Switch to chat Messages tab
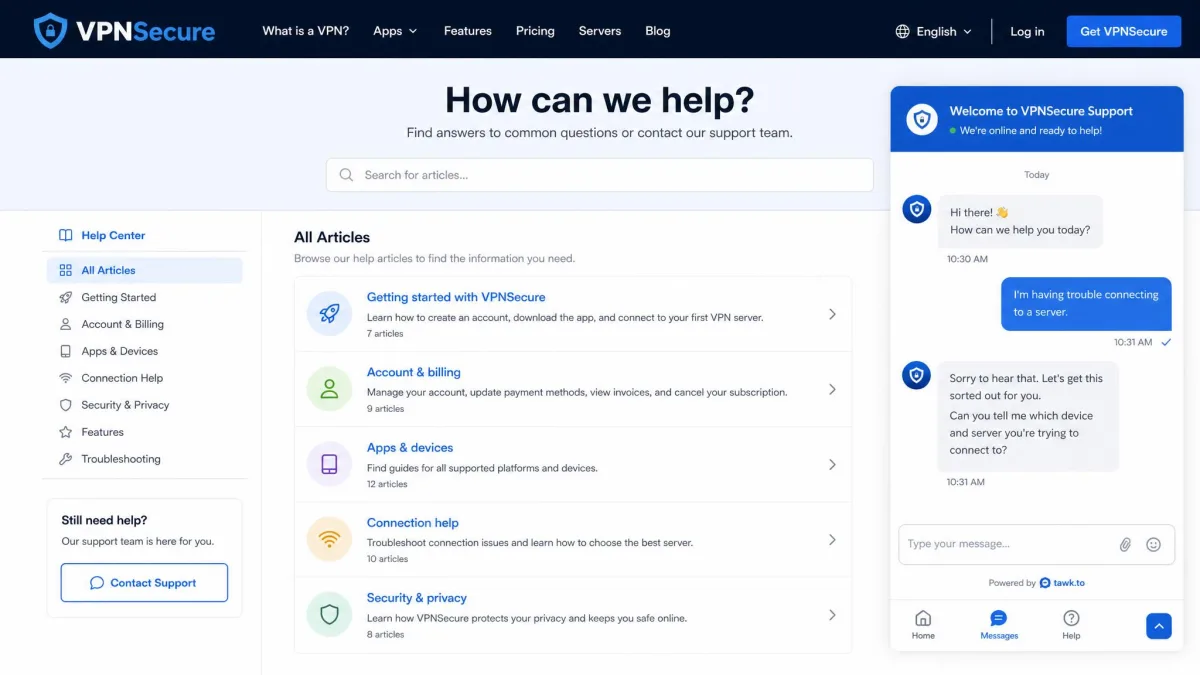The width and height of the screenshot is (1200, 675). (x=999, y=625)
